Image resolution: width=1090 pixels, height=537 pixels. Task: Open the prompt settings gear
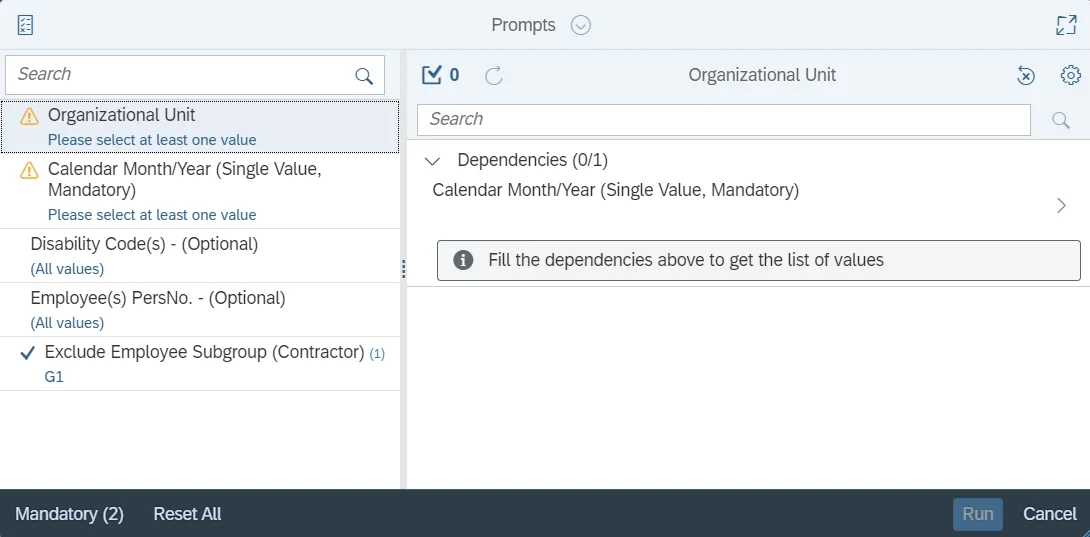pos(1070,75)
